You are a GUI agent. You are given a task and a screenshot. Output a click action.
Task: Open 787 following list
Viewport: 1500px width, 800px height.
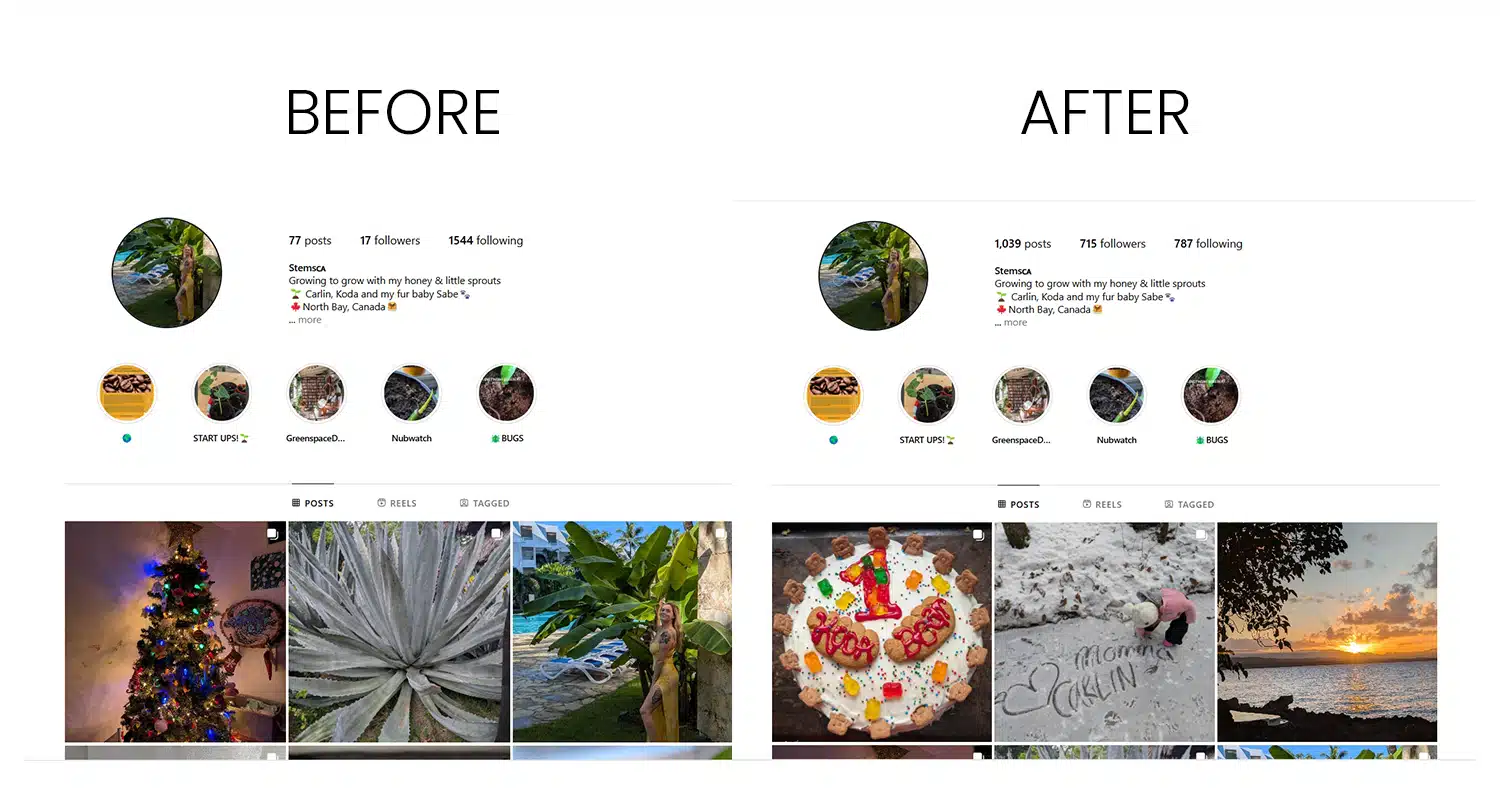click(x=1208, y=244)
